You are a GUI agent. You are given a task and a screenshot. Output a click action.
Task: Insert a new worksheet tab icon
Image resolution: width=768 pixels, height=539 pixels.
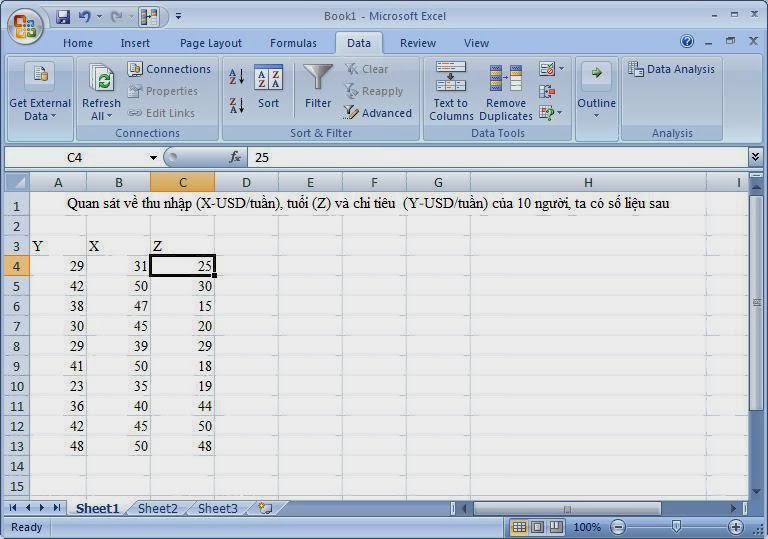tap(265, 508)
